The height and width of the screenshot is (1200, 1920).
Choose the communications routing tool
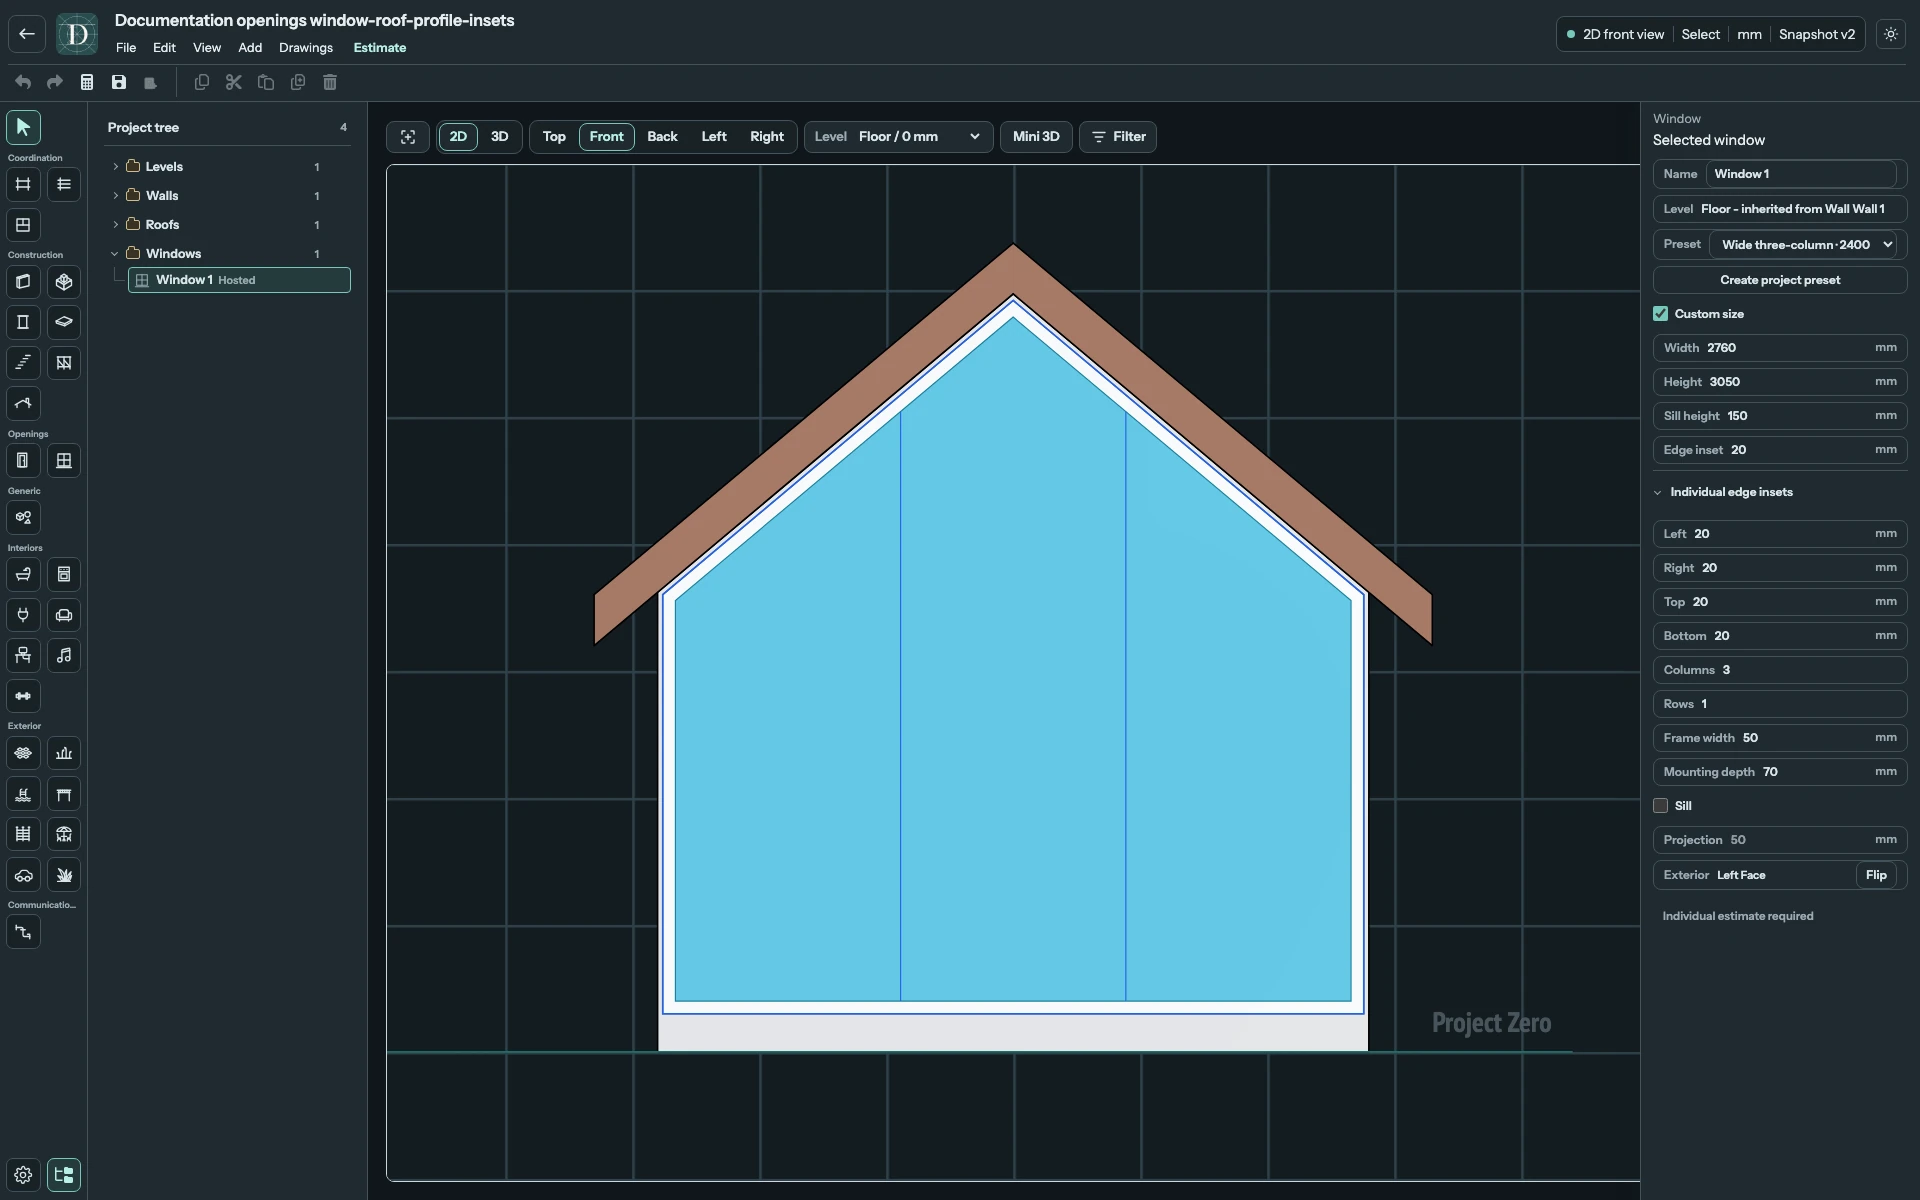point(23,932)
